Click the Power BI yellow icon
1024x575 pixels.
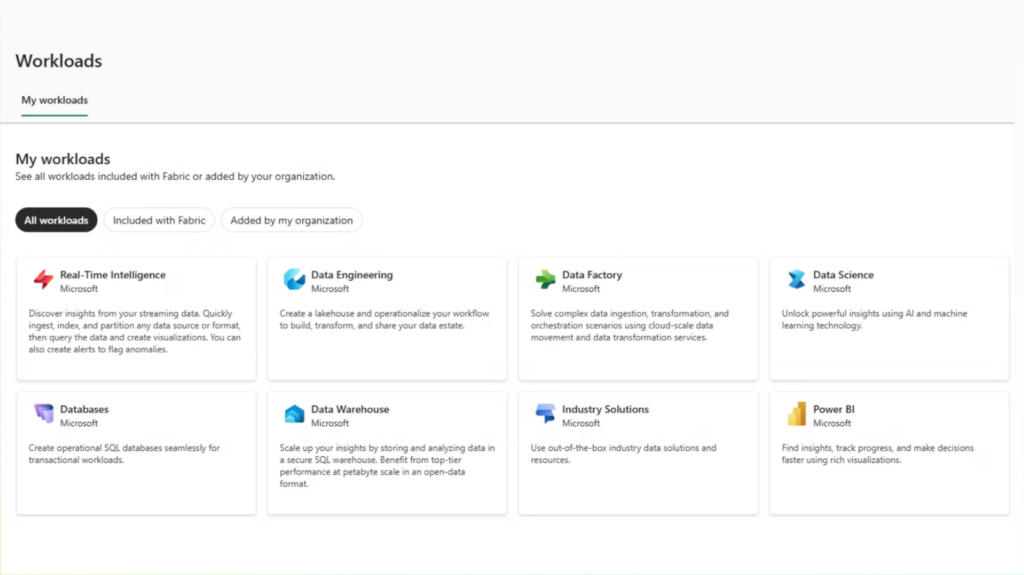796,414
